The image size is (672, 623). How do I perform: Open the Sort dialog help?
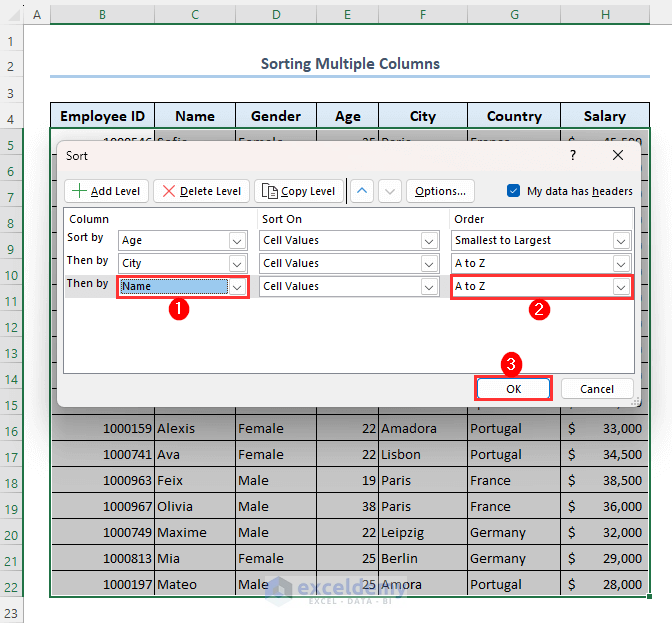pos(573,156)
